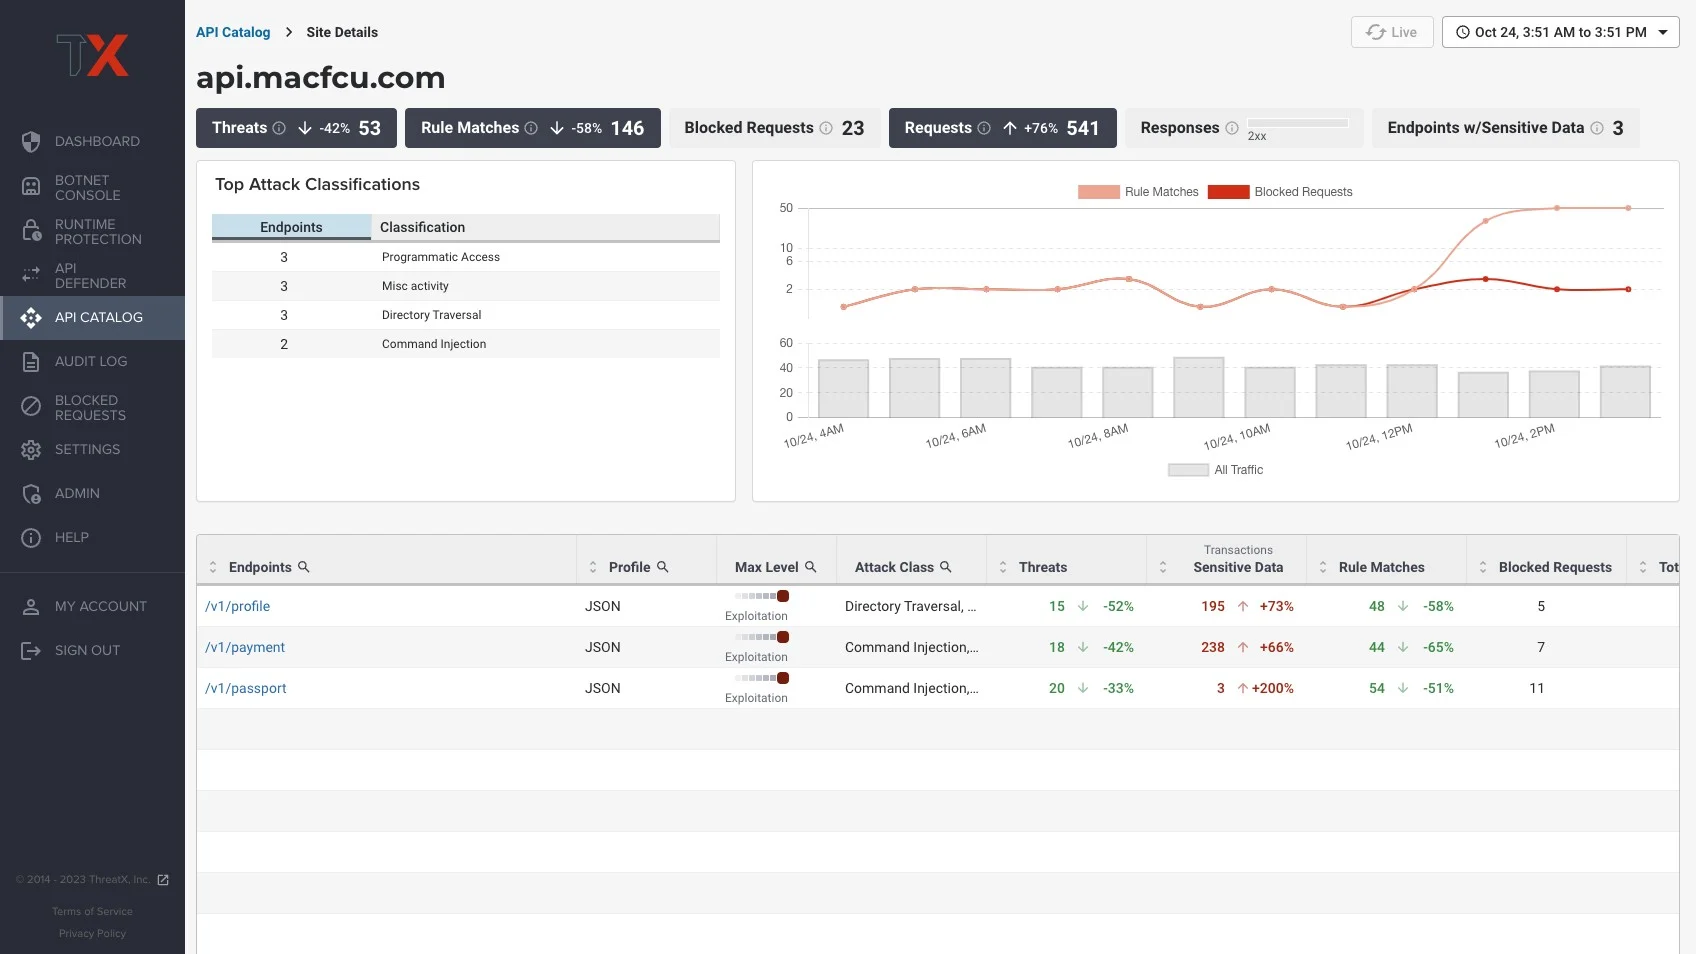Open the date range dropdown

tap(1561, 32)
